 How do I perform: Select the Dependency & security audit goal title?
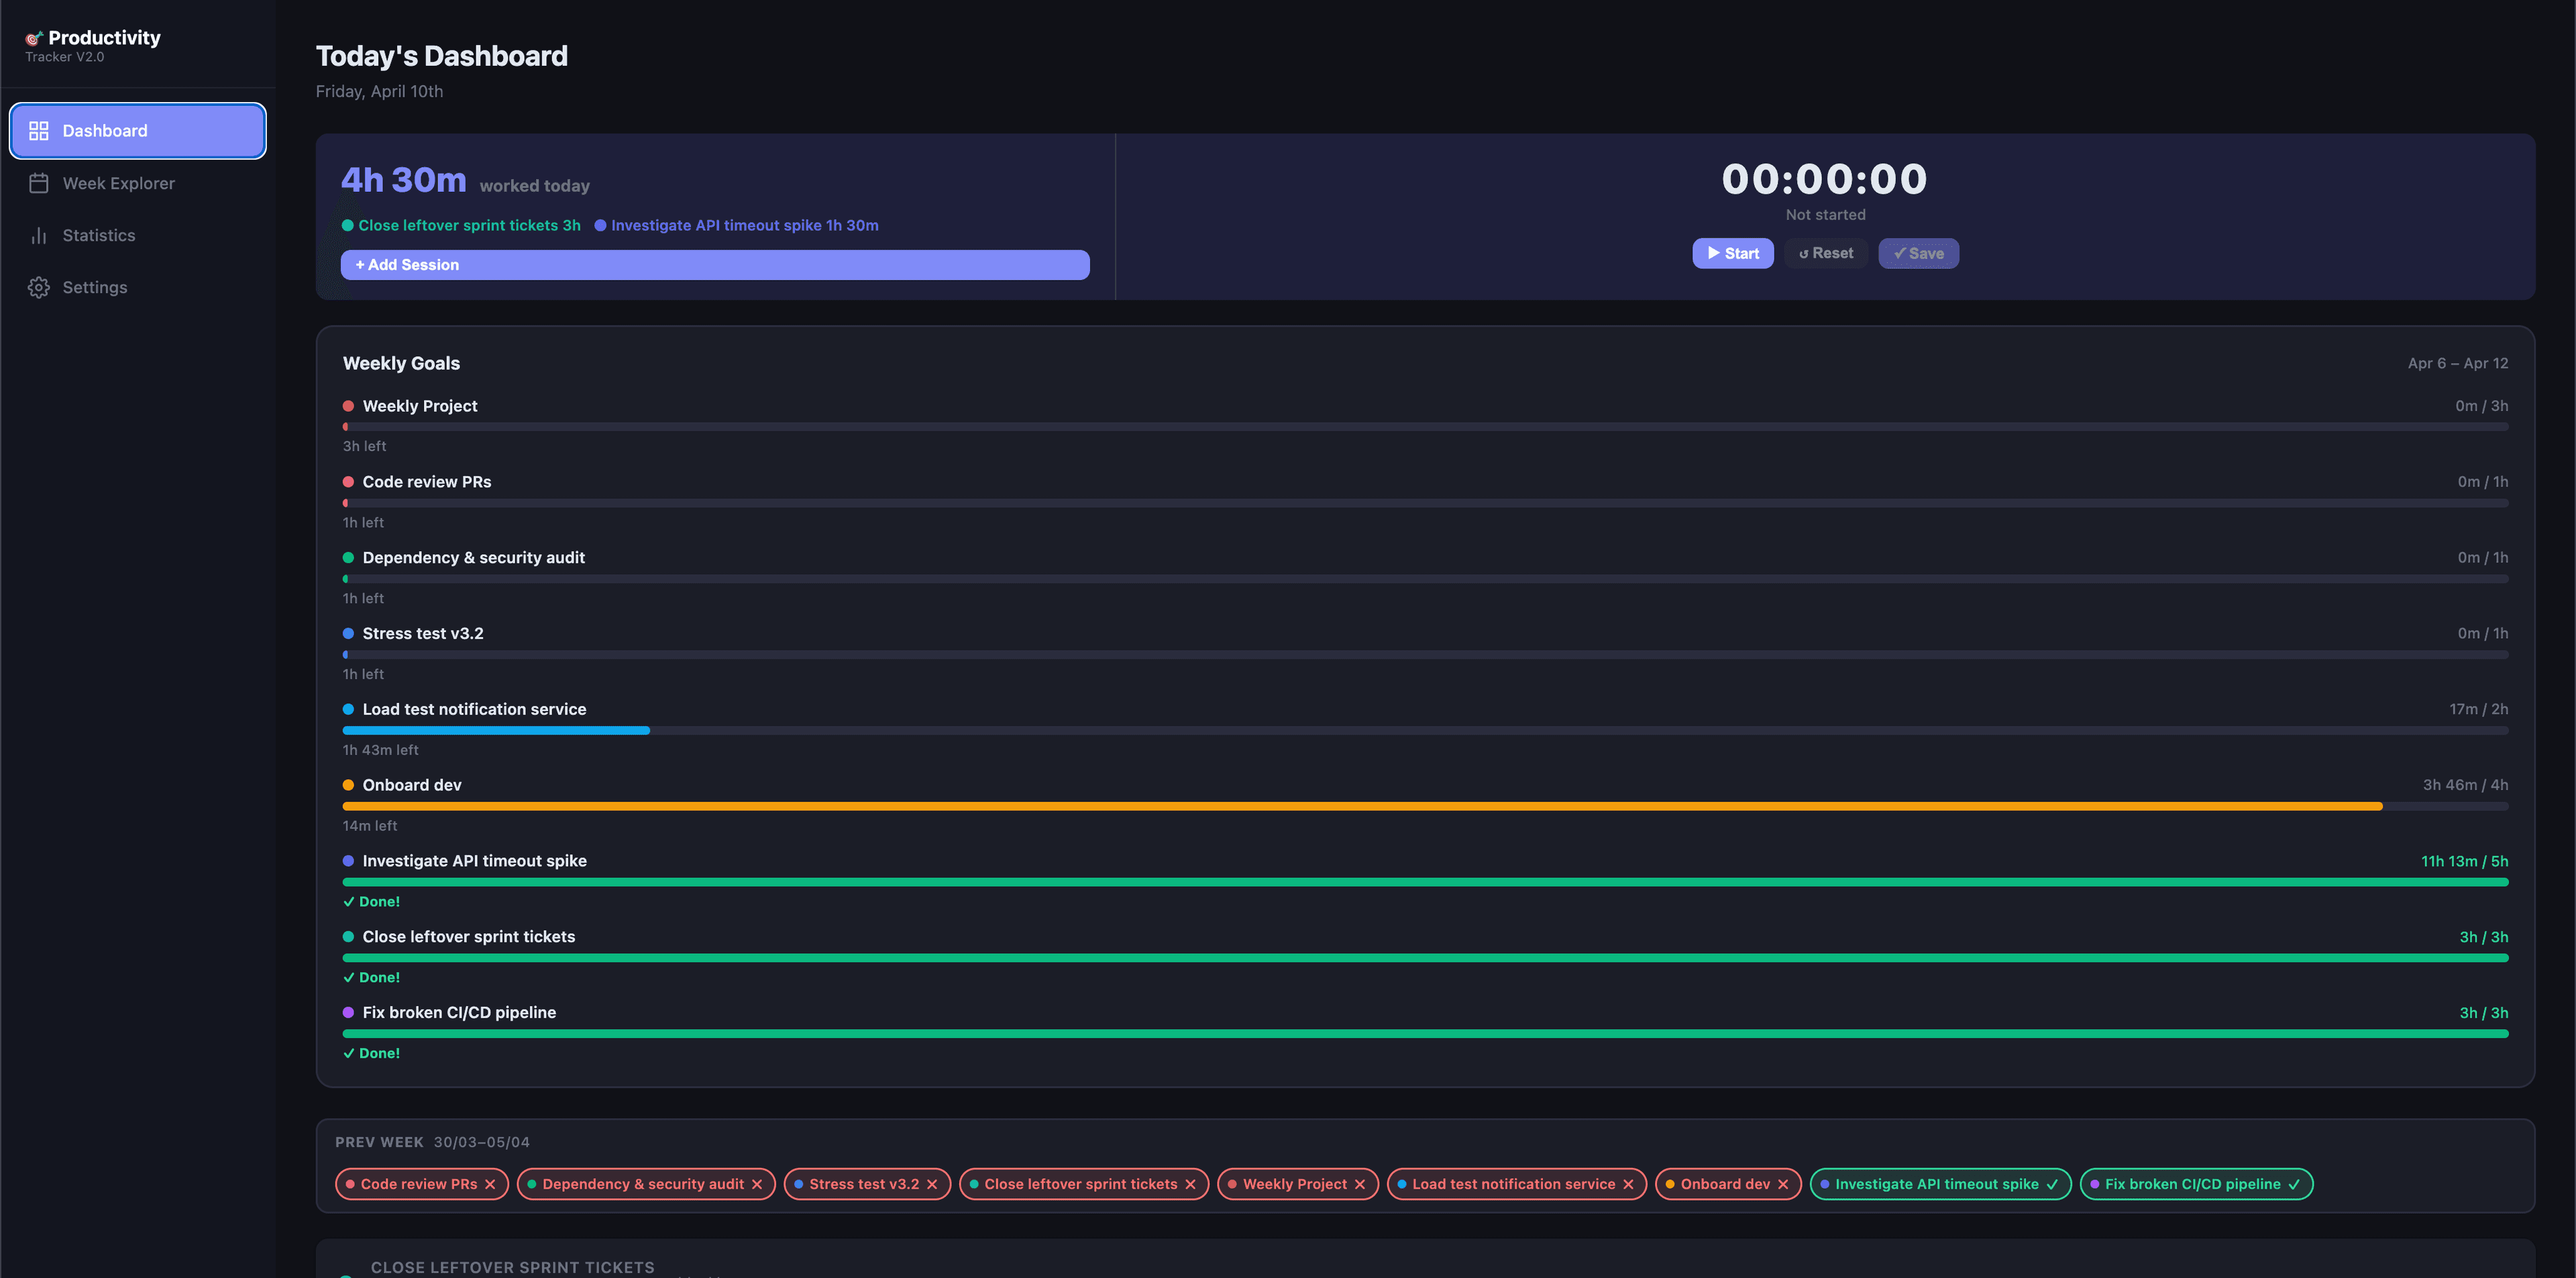coord(474,558)
